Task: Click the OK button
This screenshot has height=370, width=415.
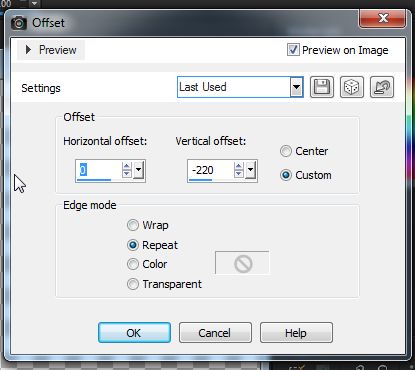Action: pyautogui.click(x=134, y=333)
